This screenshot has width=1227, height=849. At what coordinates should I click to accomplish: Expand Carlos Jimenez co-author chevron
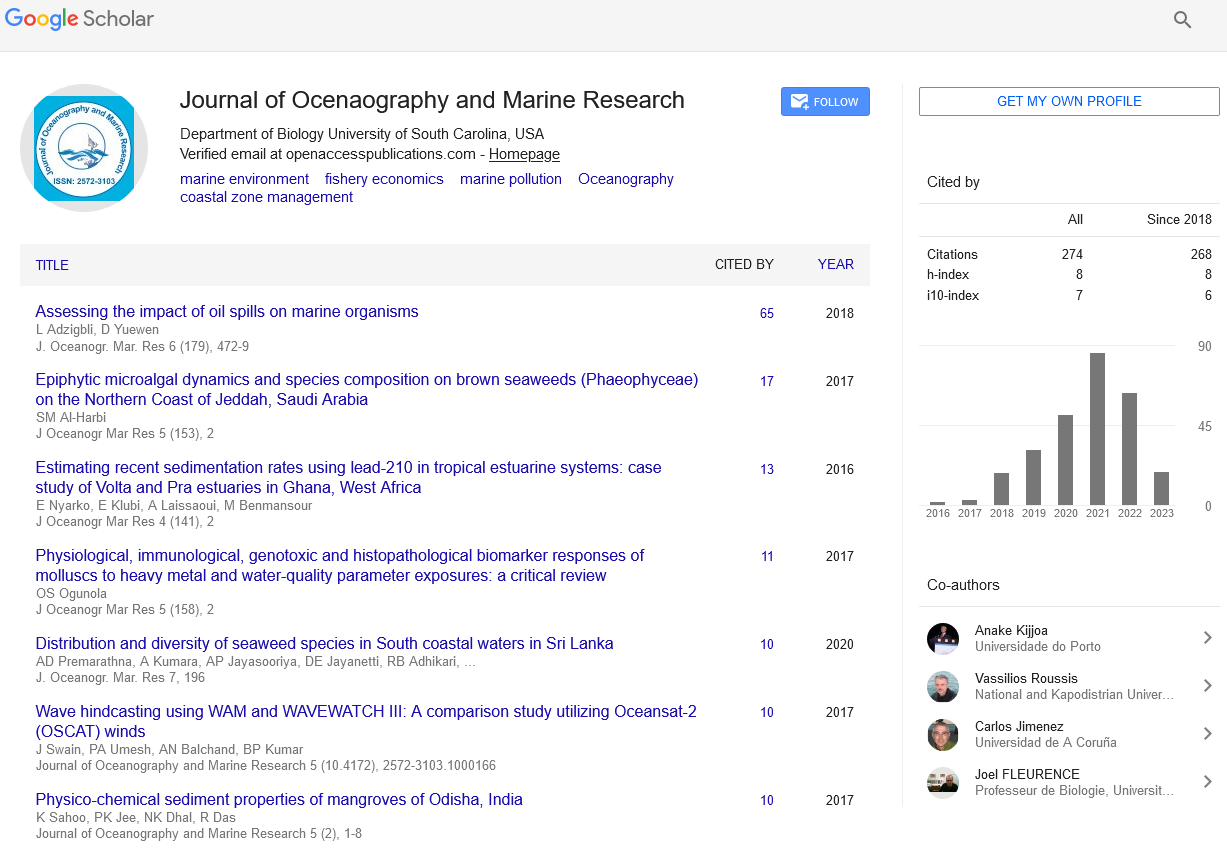1207,734
